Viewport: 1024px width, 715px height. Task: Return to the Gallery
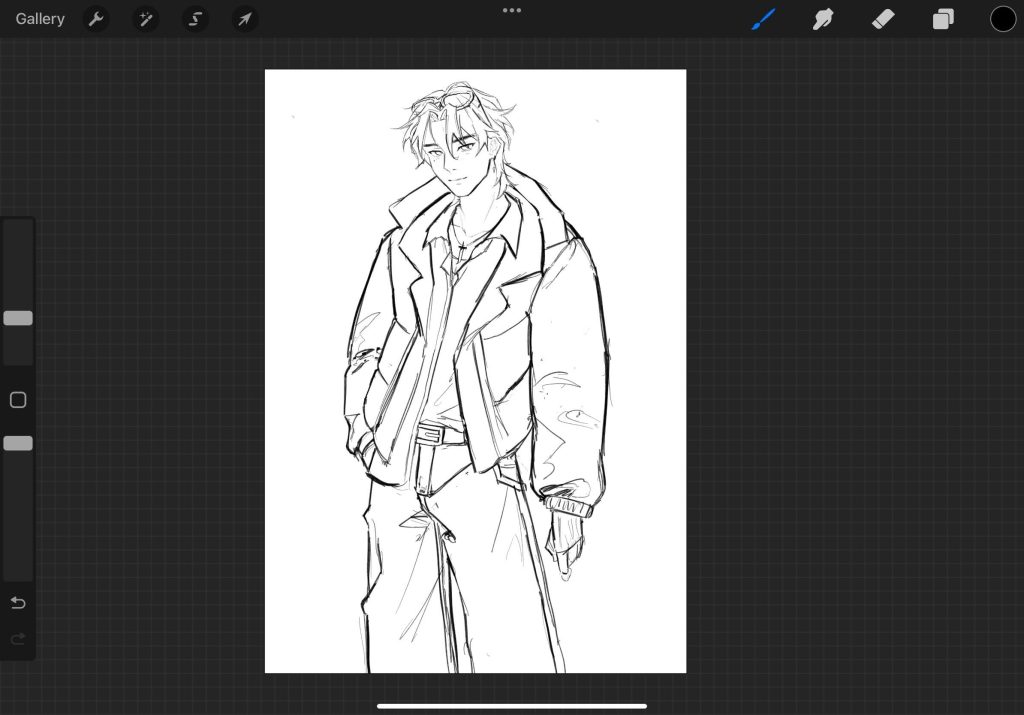(x=40, y=19)
